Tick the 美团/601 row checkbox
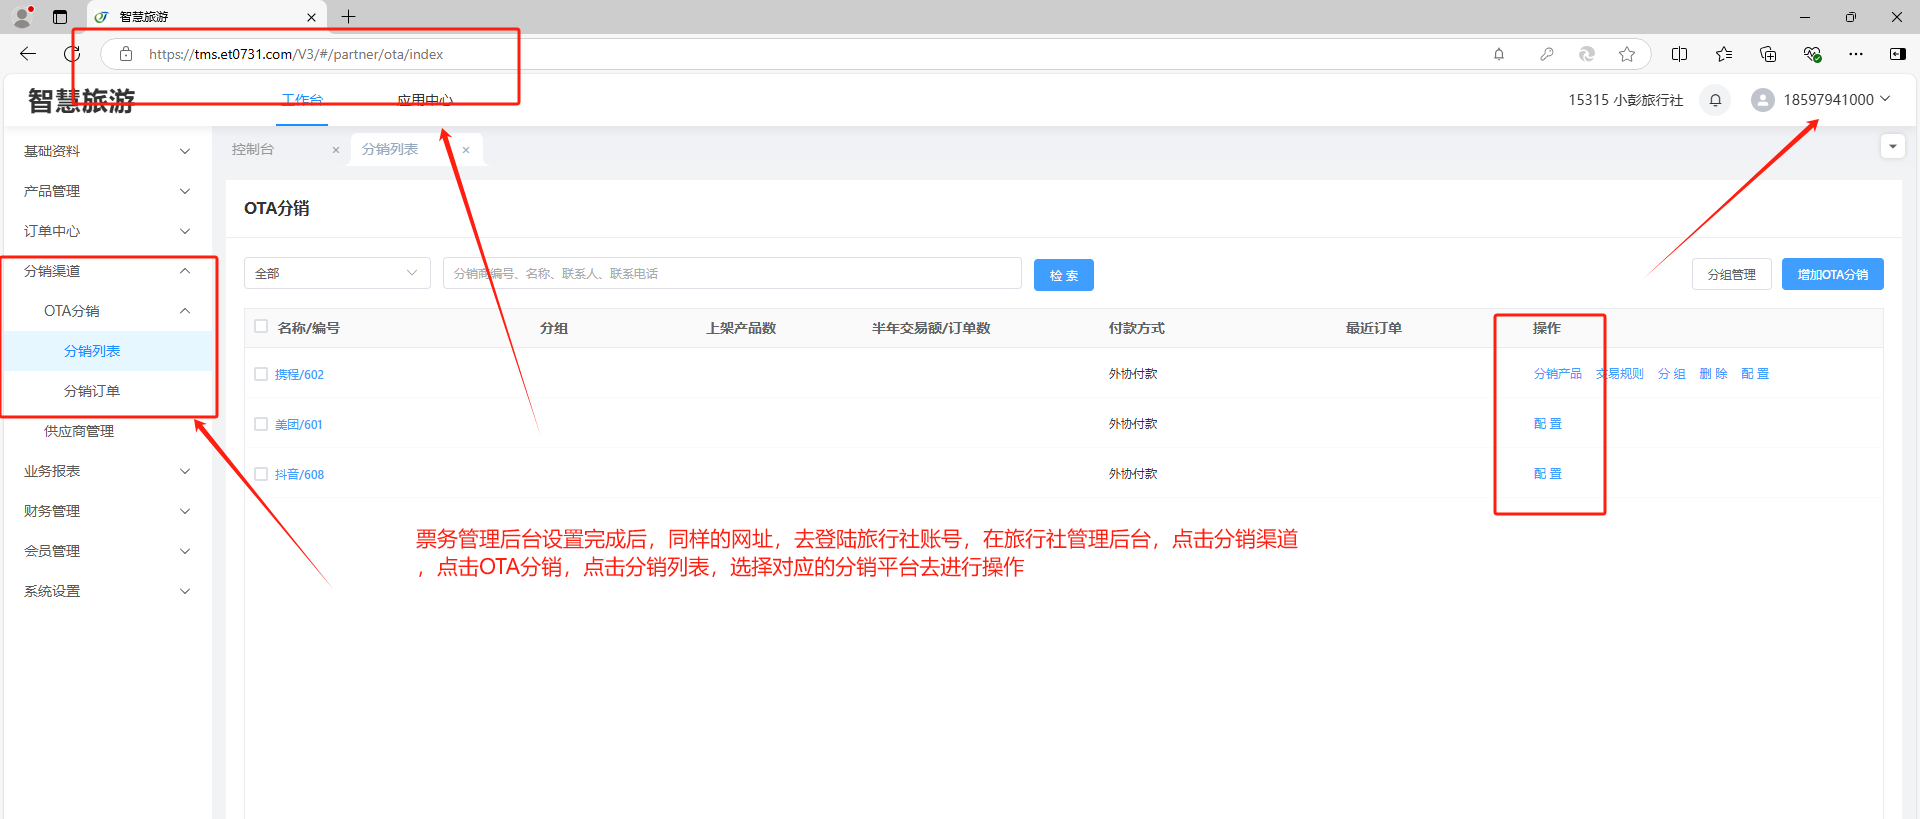 click(261, 424)
